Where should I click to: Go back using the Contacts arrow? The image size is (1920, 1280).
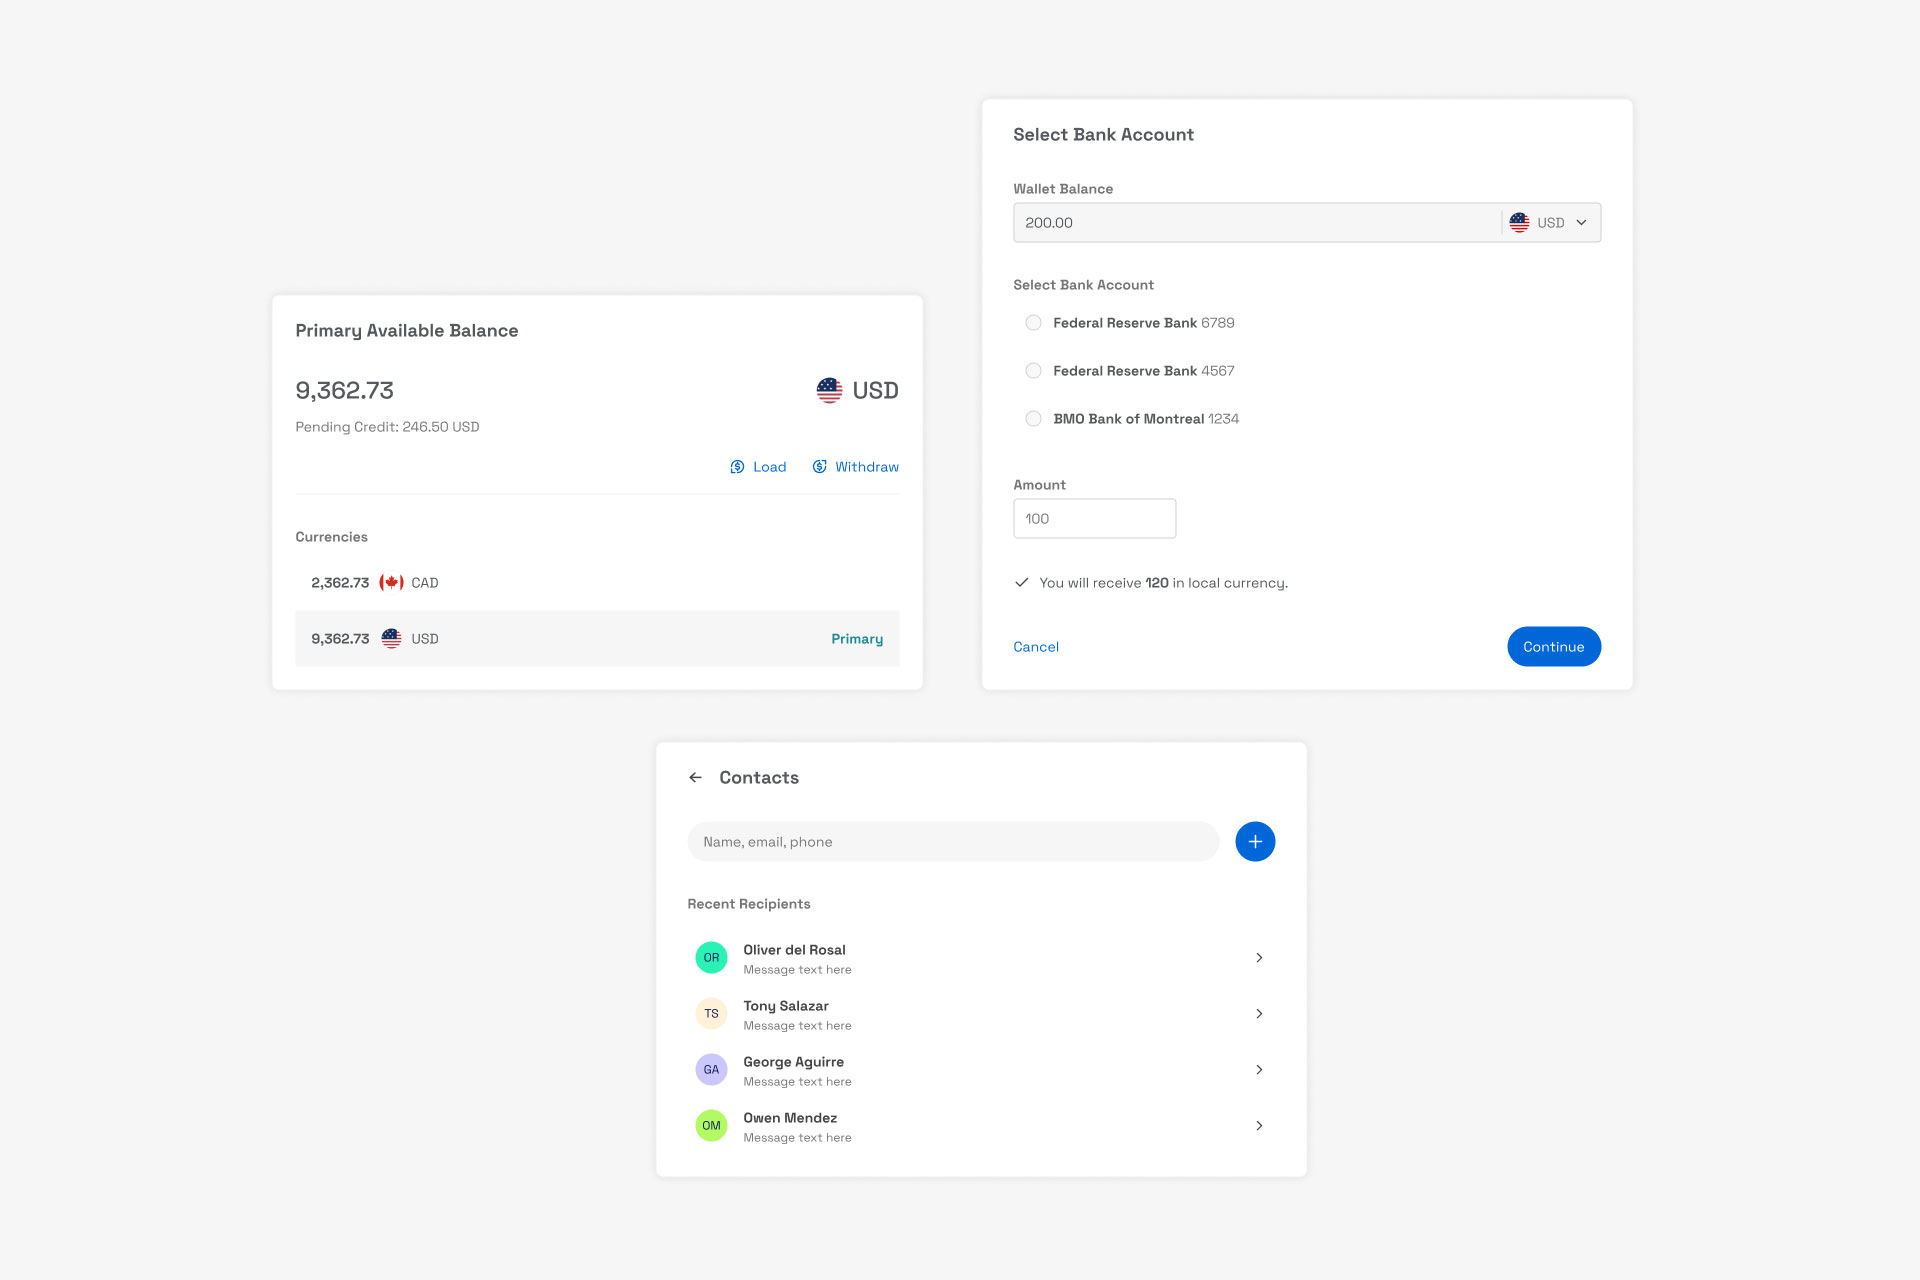pyautogui.click(x=696, y=778)
